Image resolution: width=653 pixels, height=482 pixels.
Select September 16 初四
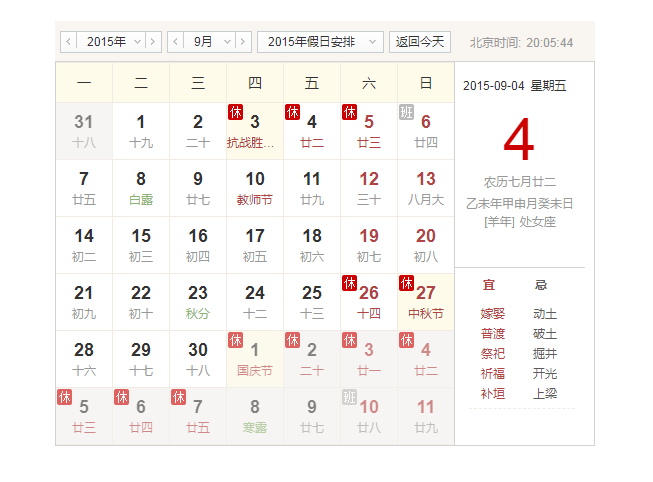click(198, 245)
